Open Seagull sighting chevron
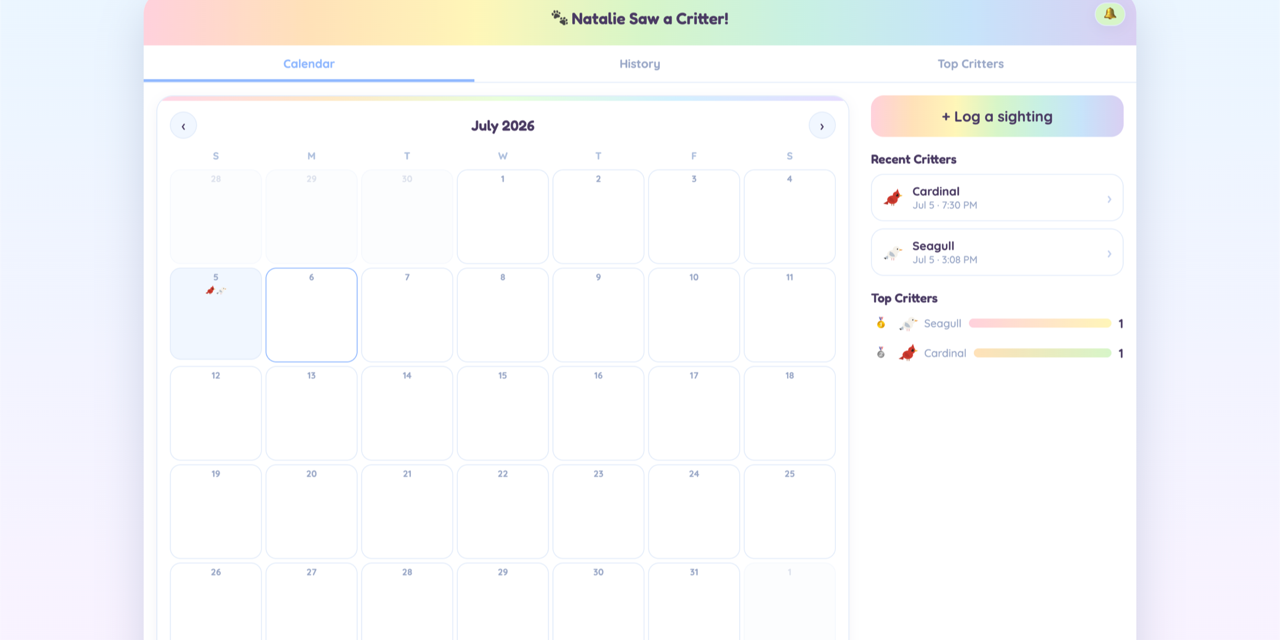This screenshot has width=1280, height=640. pos(1109,254)
